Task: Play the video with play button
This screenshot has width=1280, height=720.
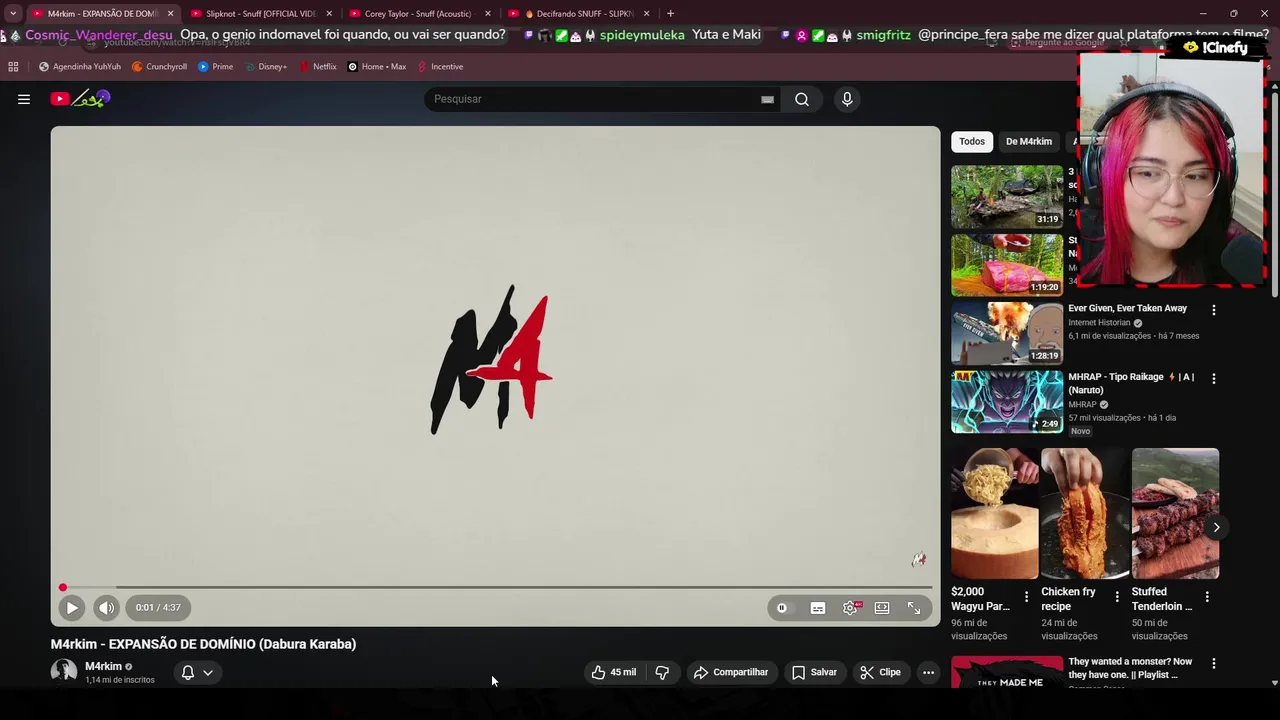Action: coord(72,607)
